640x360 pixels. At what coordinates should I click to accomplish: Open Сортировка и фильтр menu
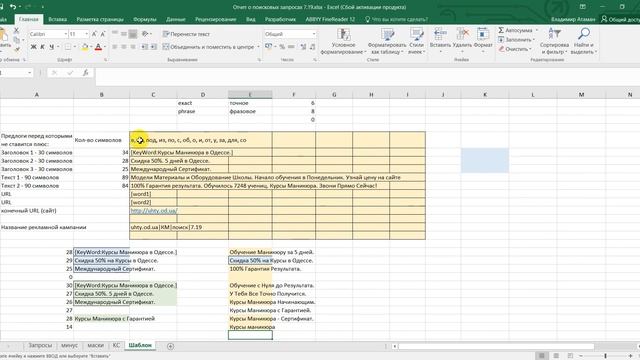tap(554, 41)
